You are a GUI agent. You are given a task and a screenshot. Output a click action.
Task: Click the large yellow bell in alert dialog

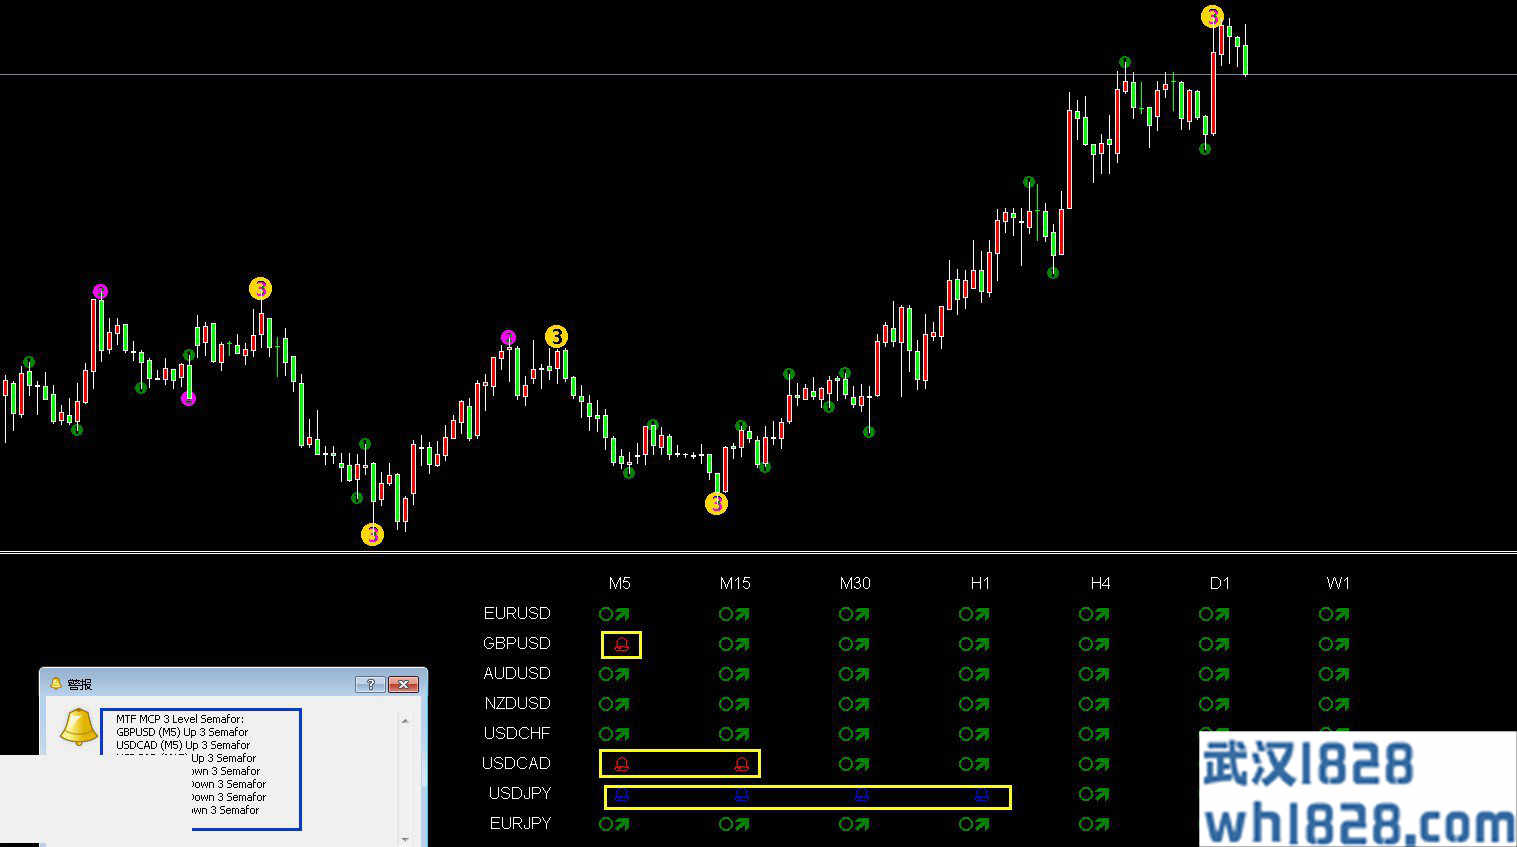[78, 727]
